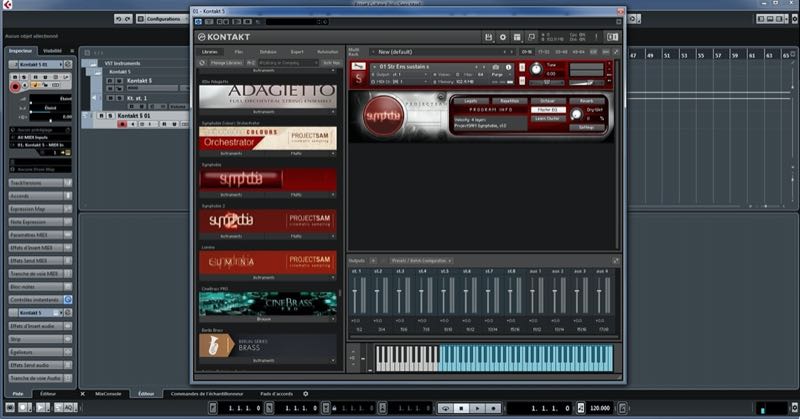This screenshot has width=800, height=419.
Task: Open the MixConsole tab in lower zone
Action: click(108, 394)
